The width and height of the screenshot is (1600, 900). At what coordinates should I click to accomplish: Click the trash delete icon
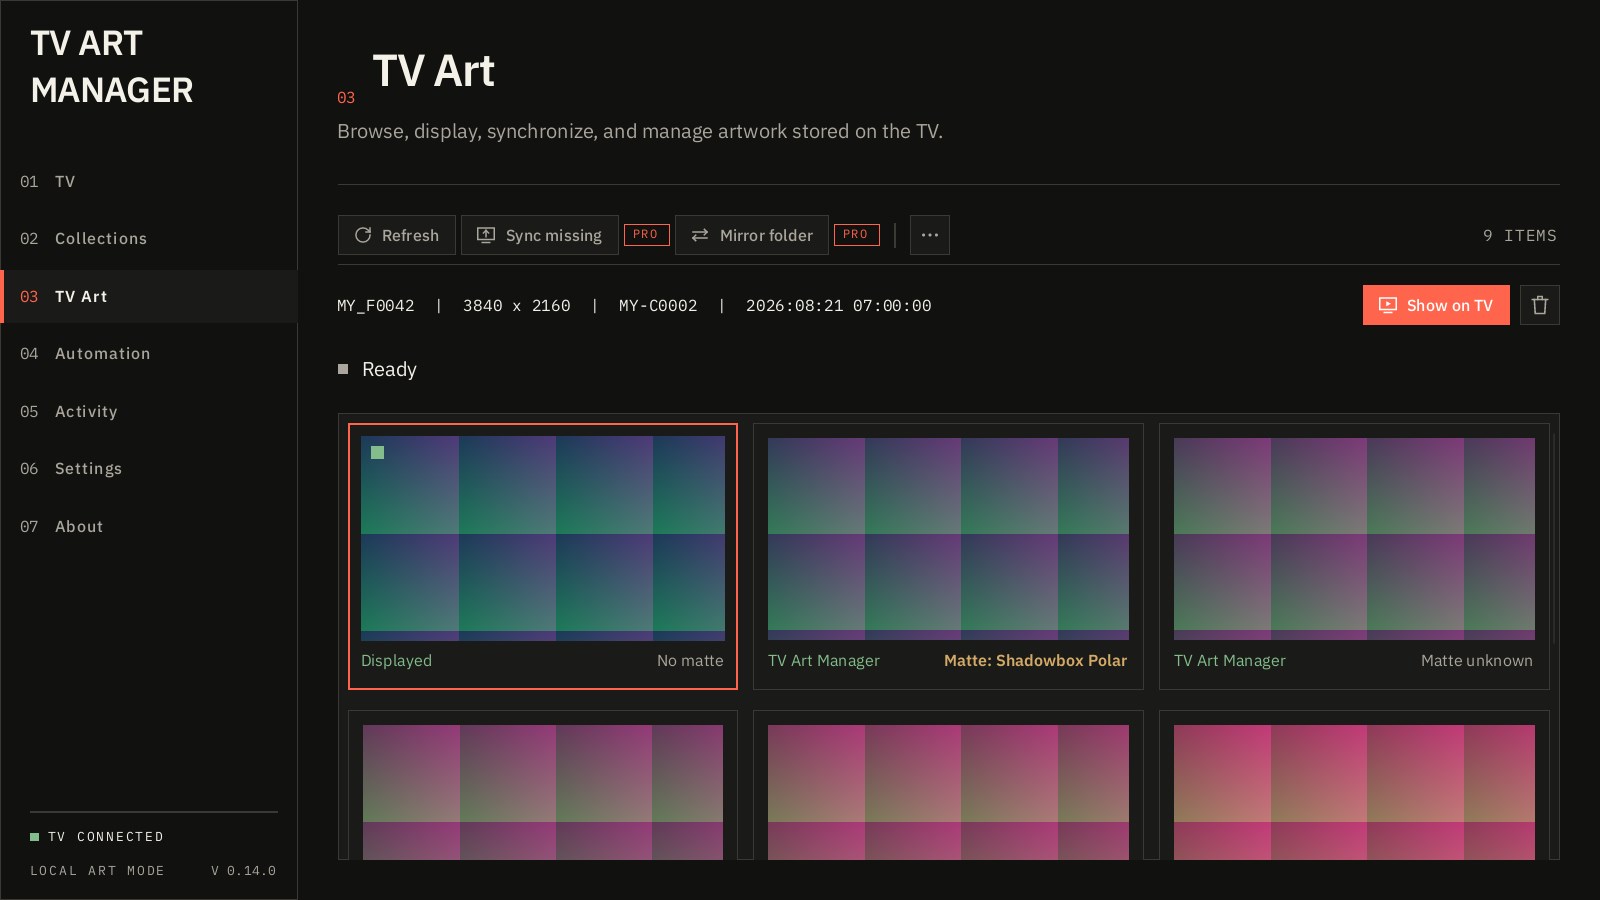click(x=1540, y=305)
